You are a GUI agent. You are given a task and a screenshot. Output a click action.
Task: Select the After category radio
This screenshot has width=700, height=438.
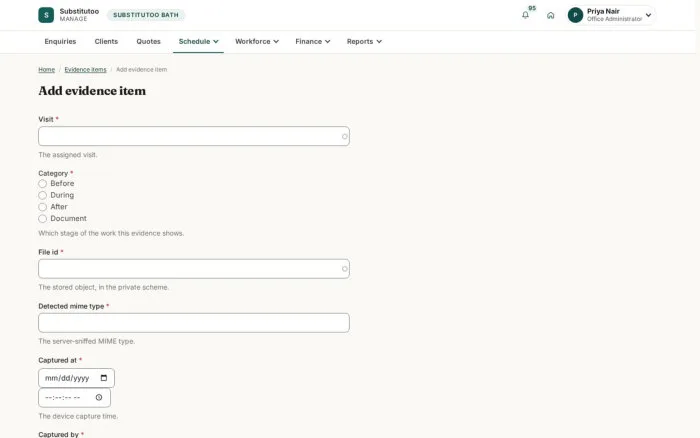pos(42,207)
